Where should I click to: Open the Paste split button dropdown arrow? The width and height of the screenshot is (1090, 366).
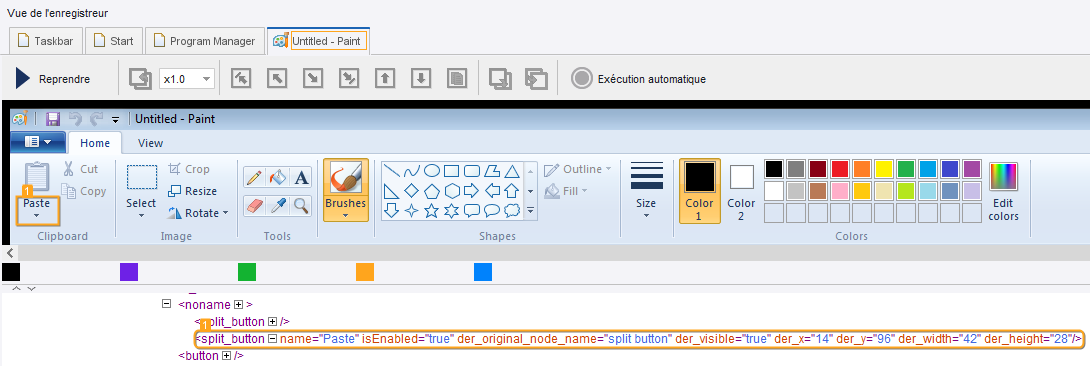[36, 215]
